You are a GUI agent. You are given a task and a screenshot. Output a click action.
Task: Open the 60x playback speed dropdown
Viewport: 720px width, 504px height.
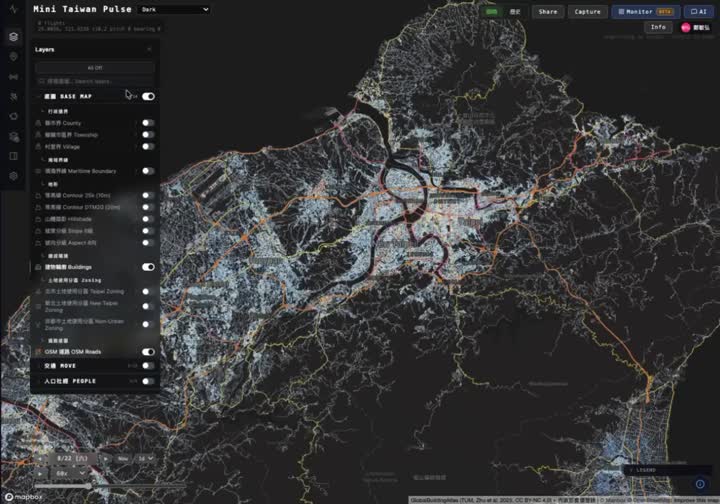click(x=70, y=473)
